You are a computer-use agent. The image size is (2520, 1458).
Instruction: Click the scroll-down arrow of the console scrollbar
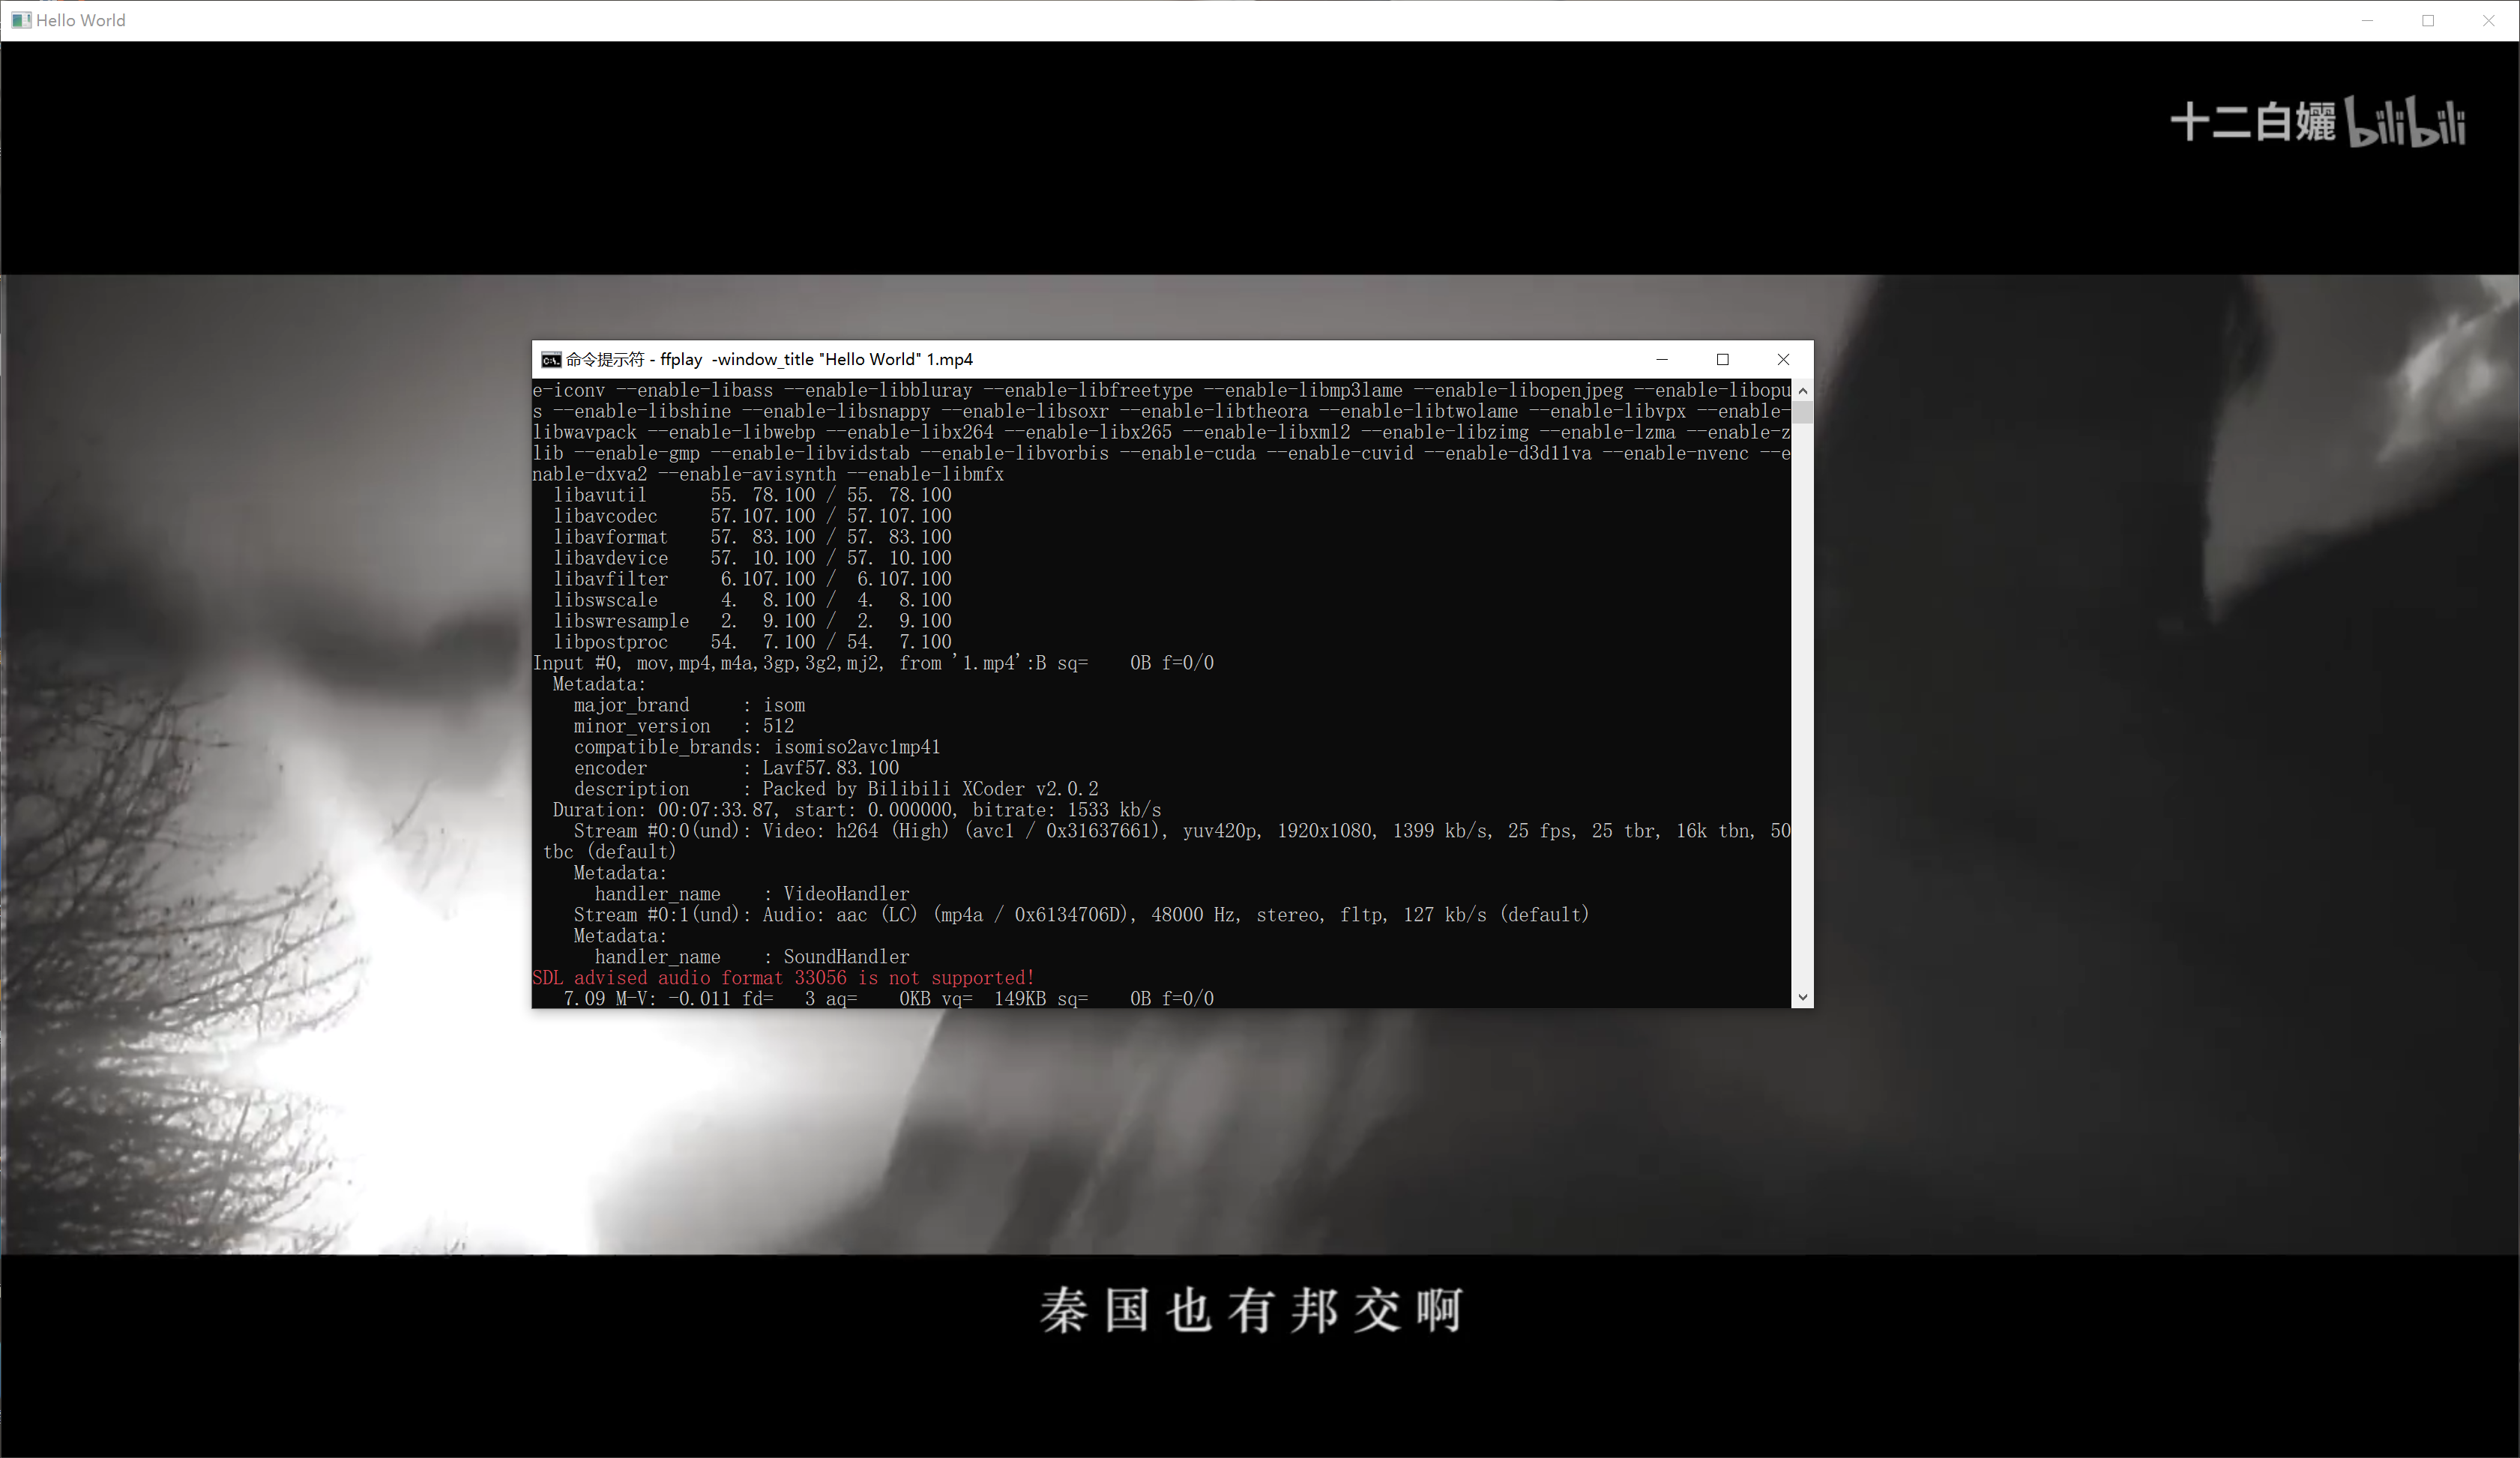pos(1802,996)
